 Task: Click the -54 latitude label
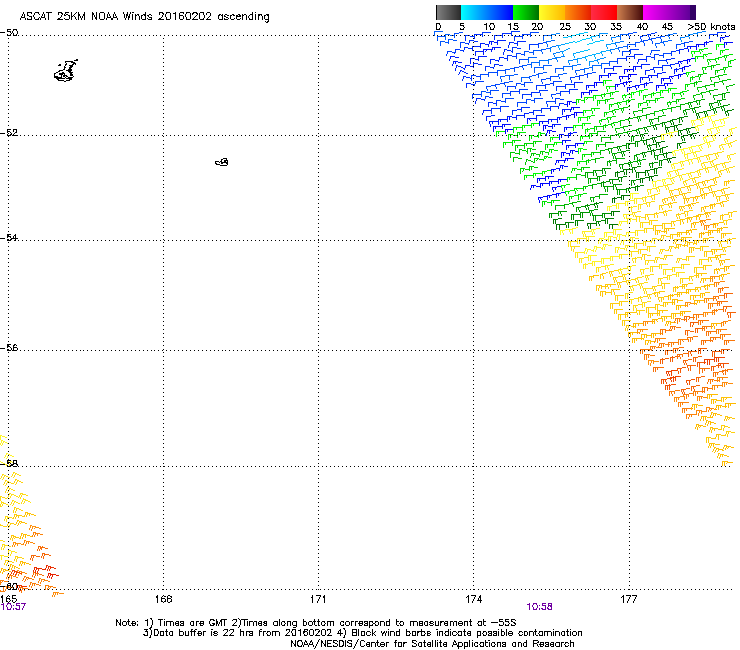coord(9,237)
